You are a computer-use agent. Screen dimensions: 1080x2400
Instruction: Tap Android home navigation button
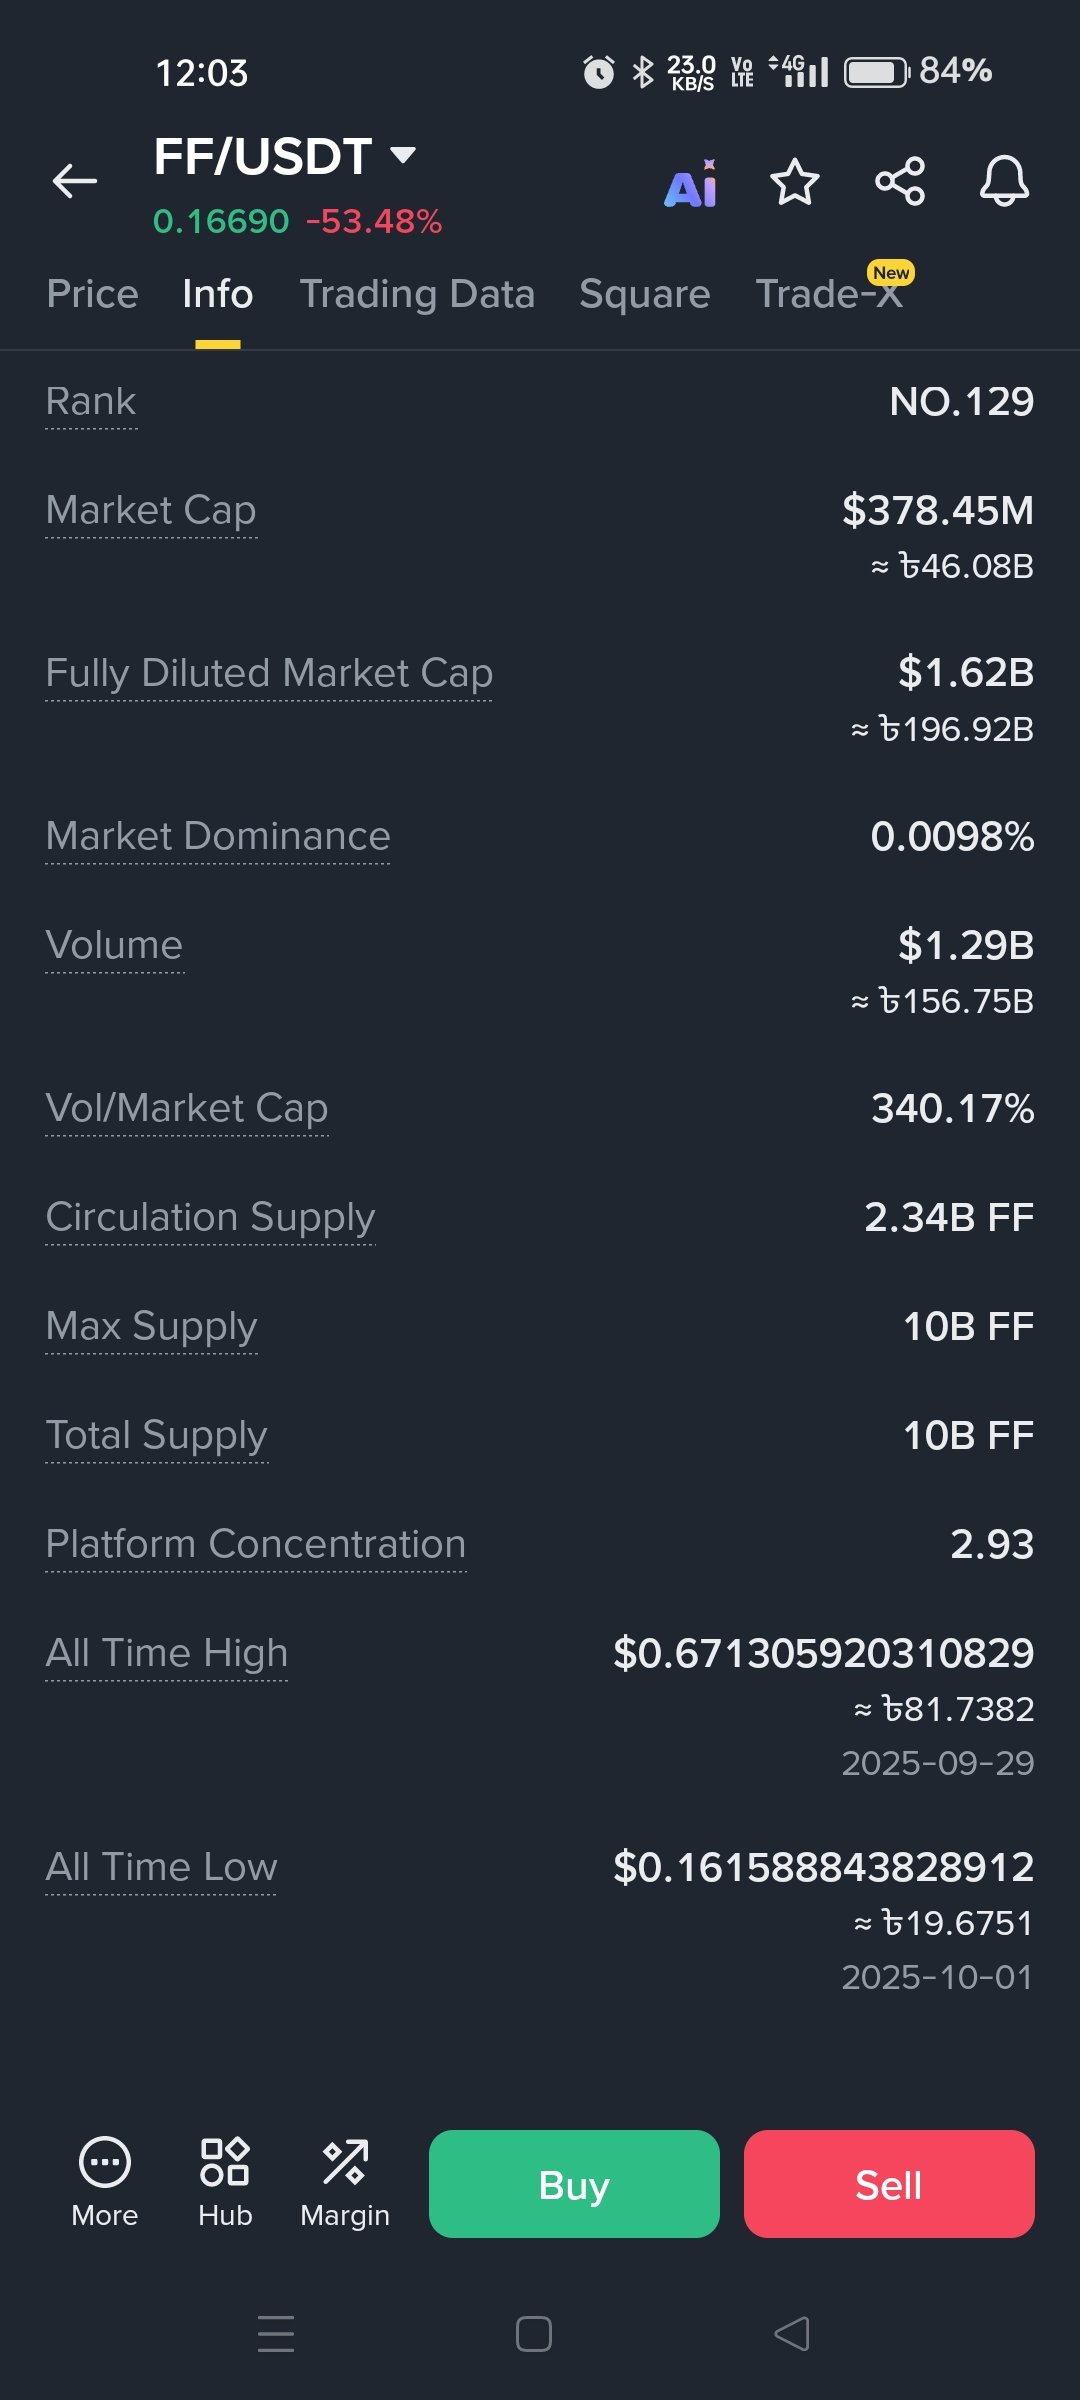coord(534,2334)
